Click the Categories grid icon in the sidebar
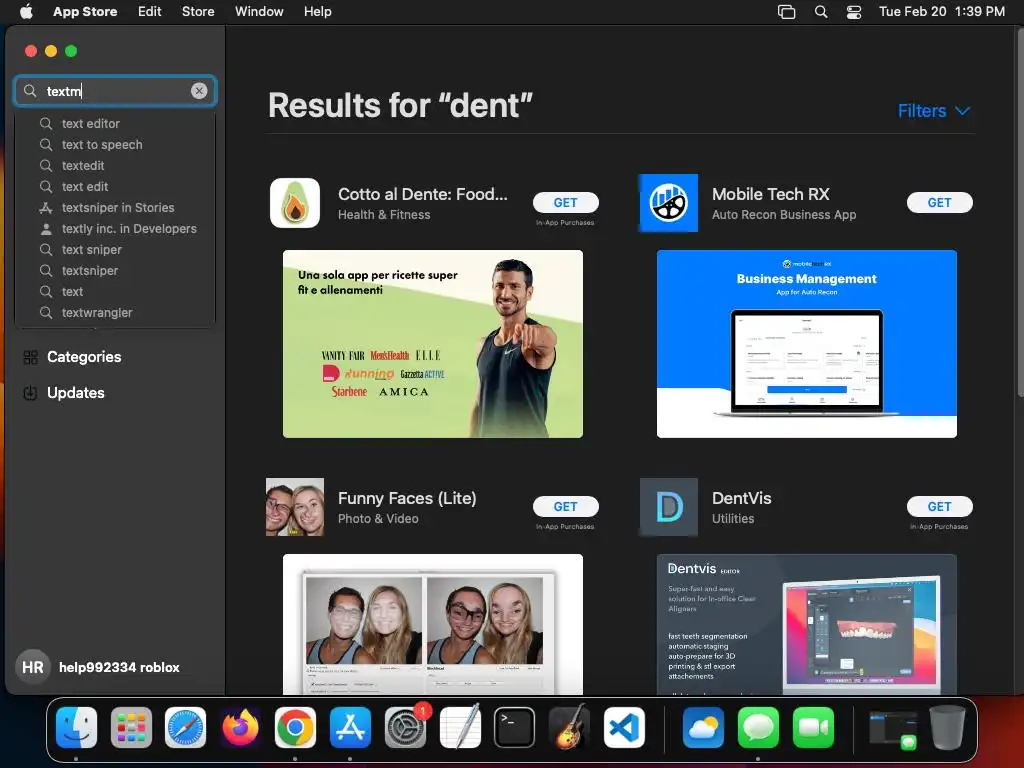This screenshot has height=768, width=1024. tap(30, 357)
